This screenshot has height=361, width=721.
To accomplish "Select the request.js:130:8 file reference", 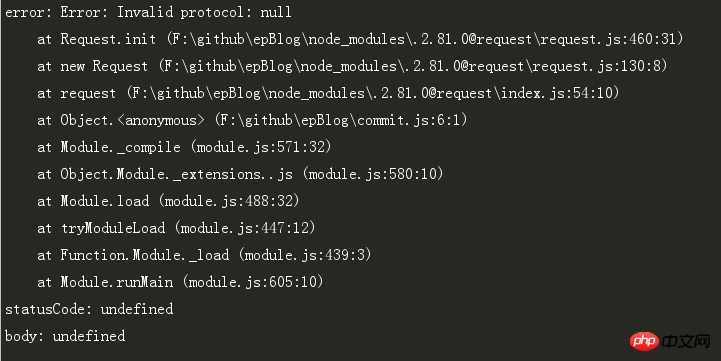I will [596, 66].
